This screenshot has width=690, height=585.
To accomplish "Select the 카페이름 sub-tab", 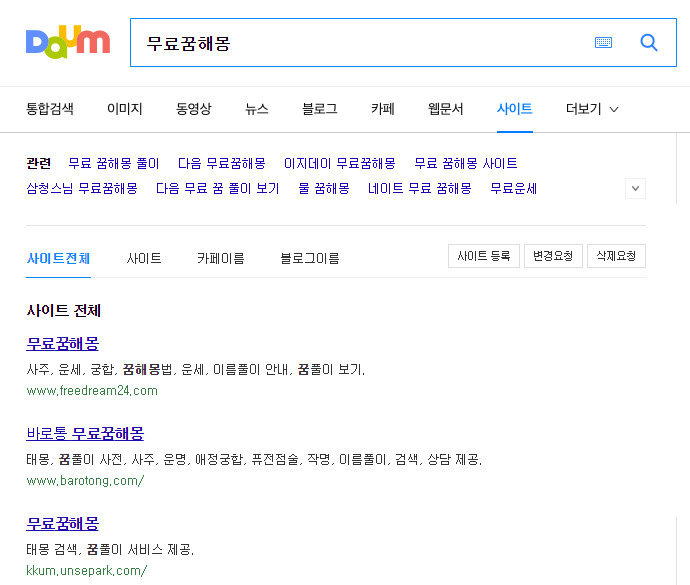I will tap(220, 258).
